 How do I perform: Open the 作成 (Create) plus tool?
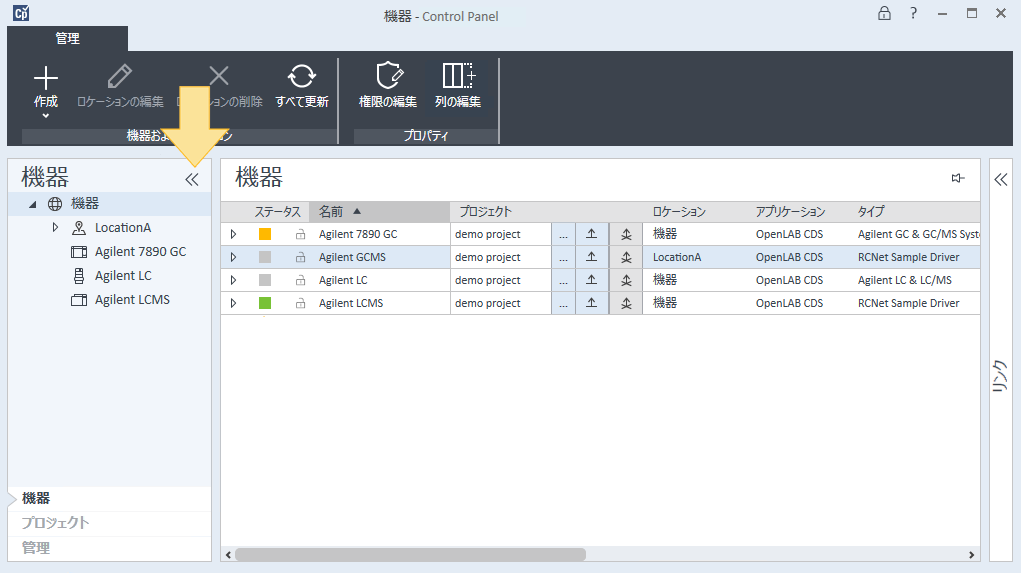click(x=46, y=78)
